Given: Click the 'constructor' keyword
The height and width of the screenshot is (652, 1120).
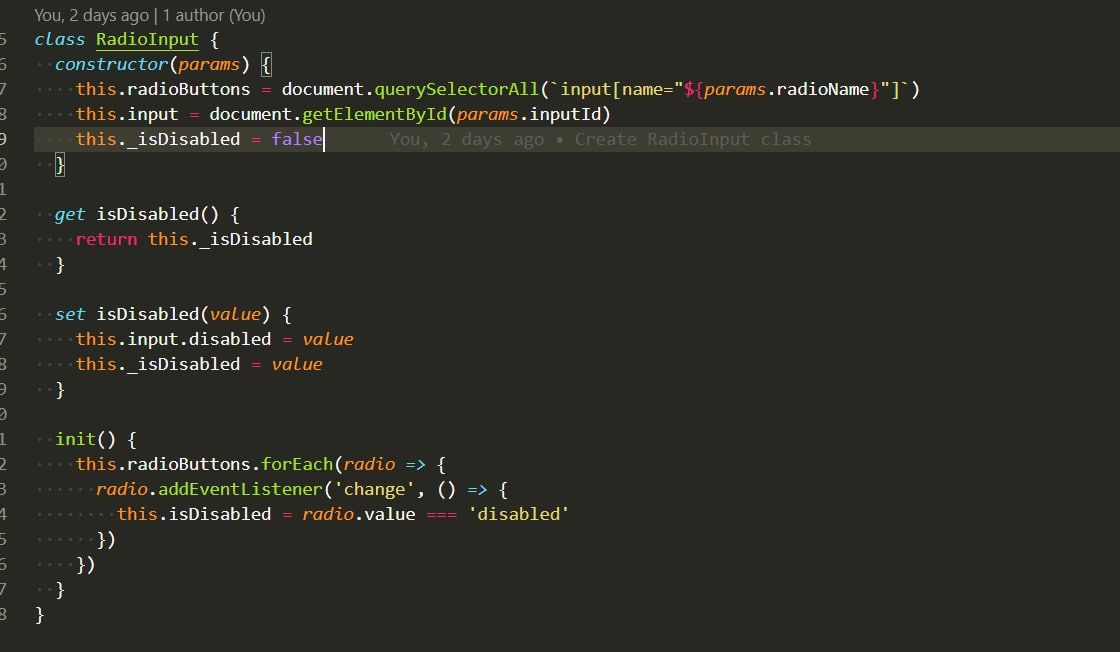Looking at the screenshot, I should click(111, 64).
